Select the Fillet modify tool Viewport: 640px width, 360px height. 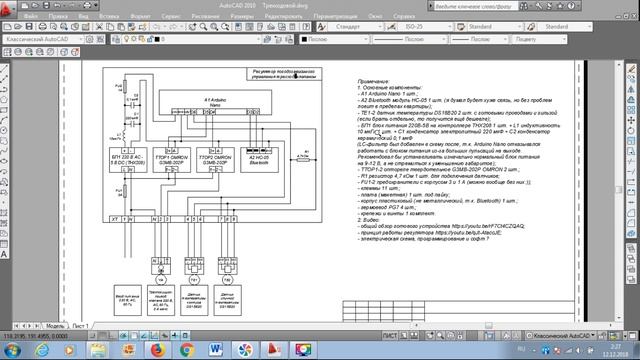pos(631,223)
